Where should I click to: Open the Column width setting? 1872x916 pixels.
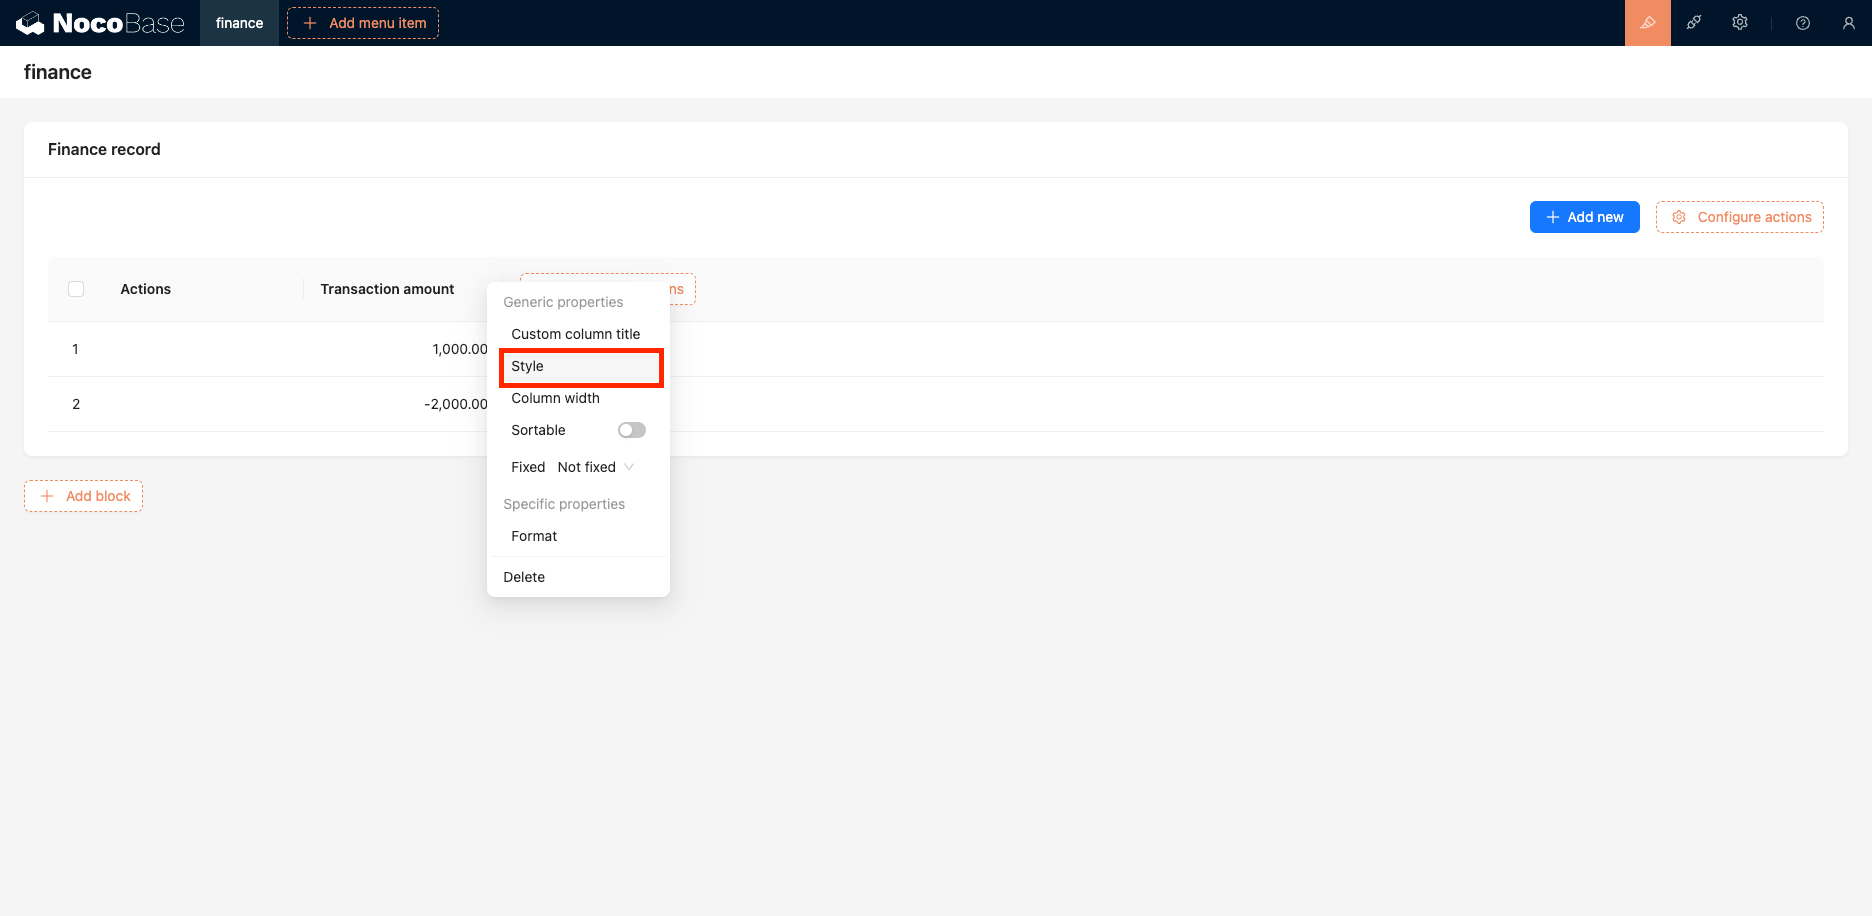[x=556, y=398]
